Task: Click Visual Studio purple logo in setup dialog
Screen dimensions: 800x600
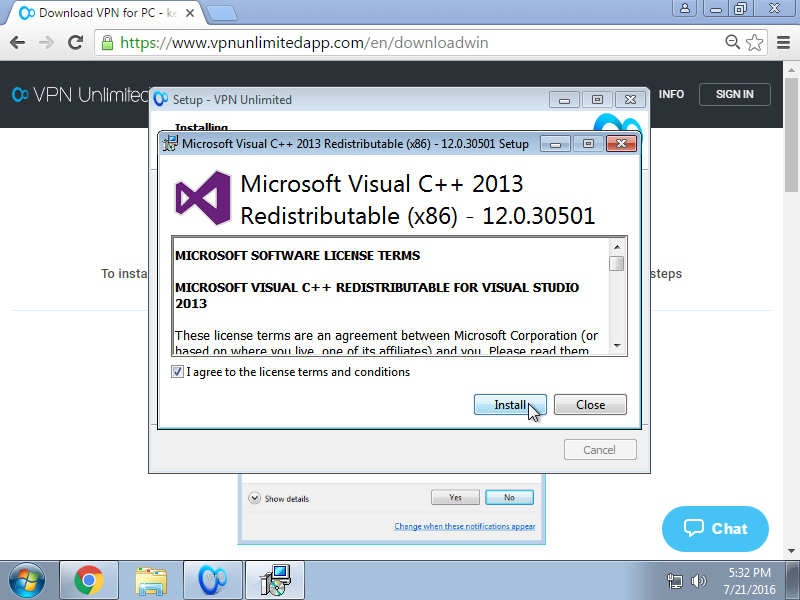Action: 203,198
